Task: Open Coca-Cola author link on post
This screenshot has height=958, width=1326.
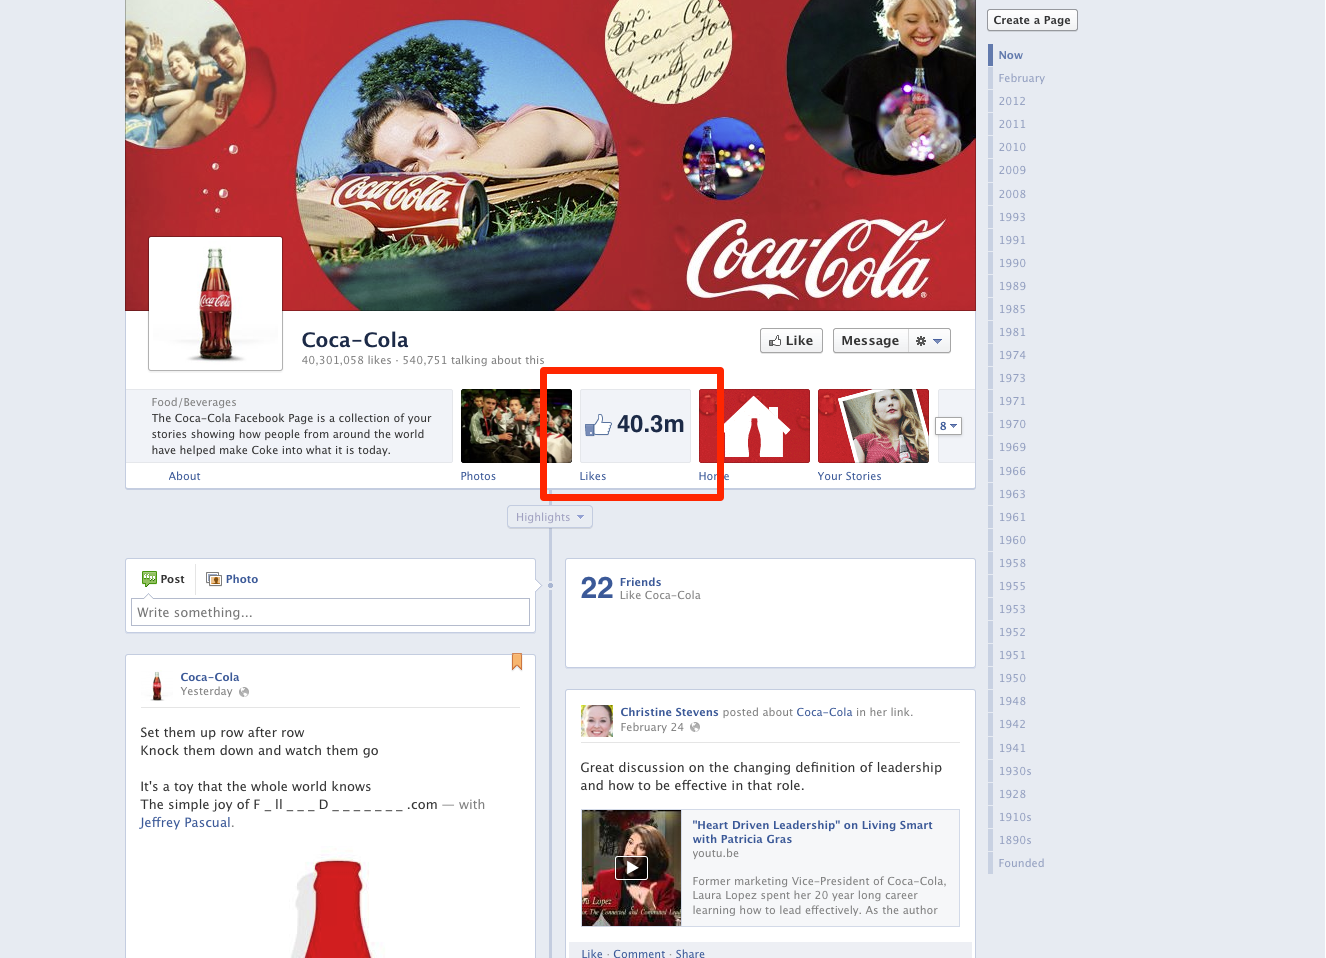Action: (210, 677)
